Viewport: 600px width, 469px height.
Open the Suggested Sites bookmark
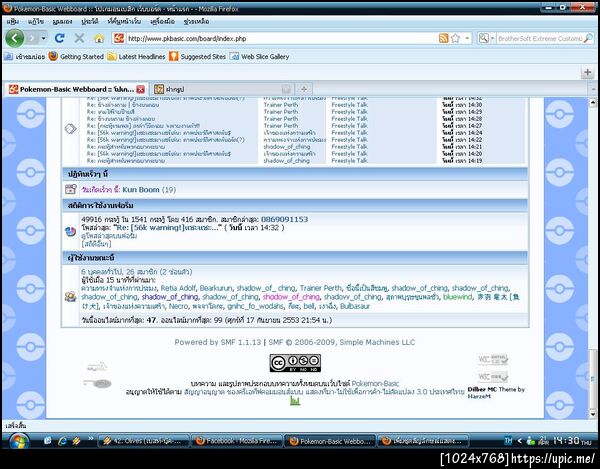pos(197,57)
